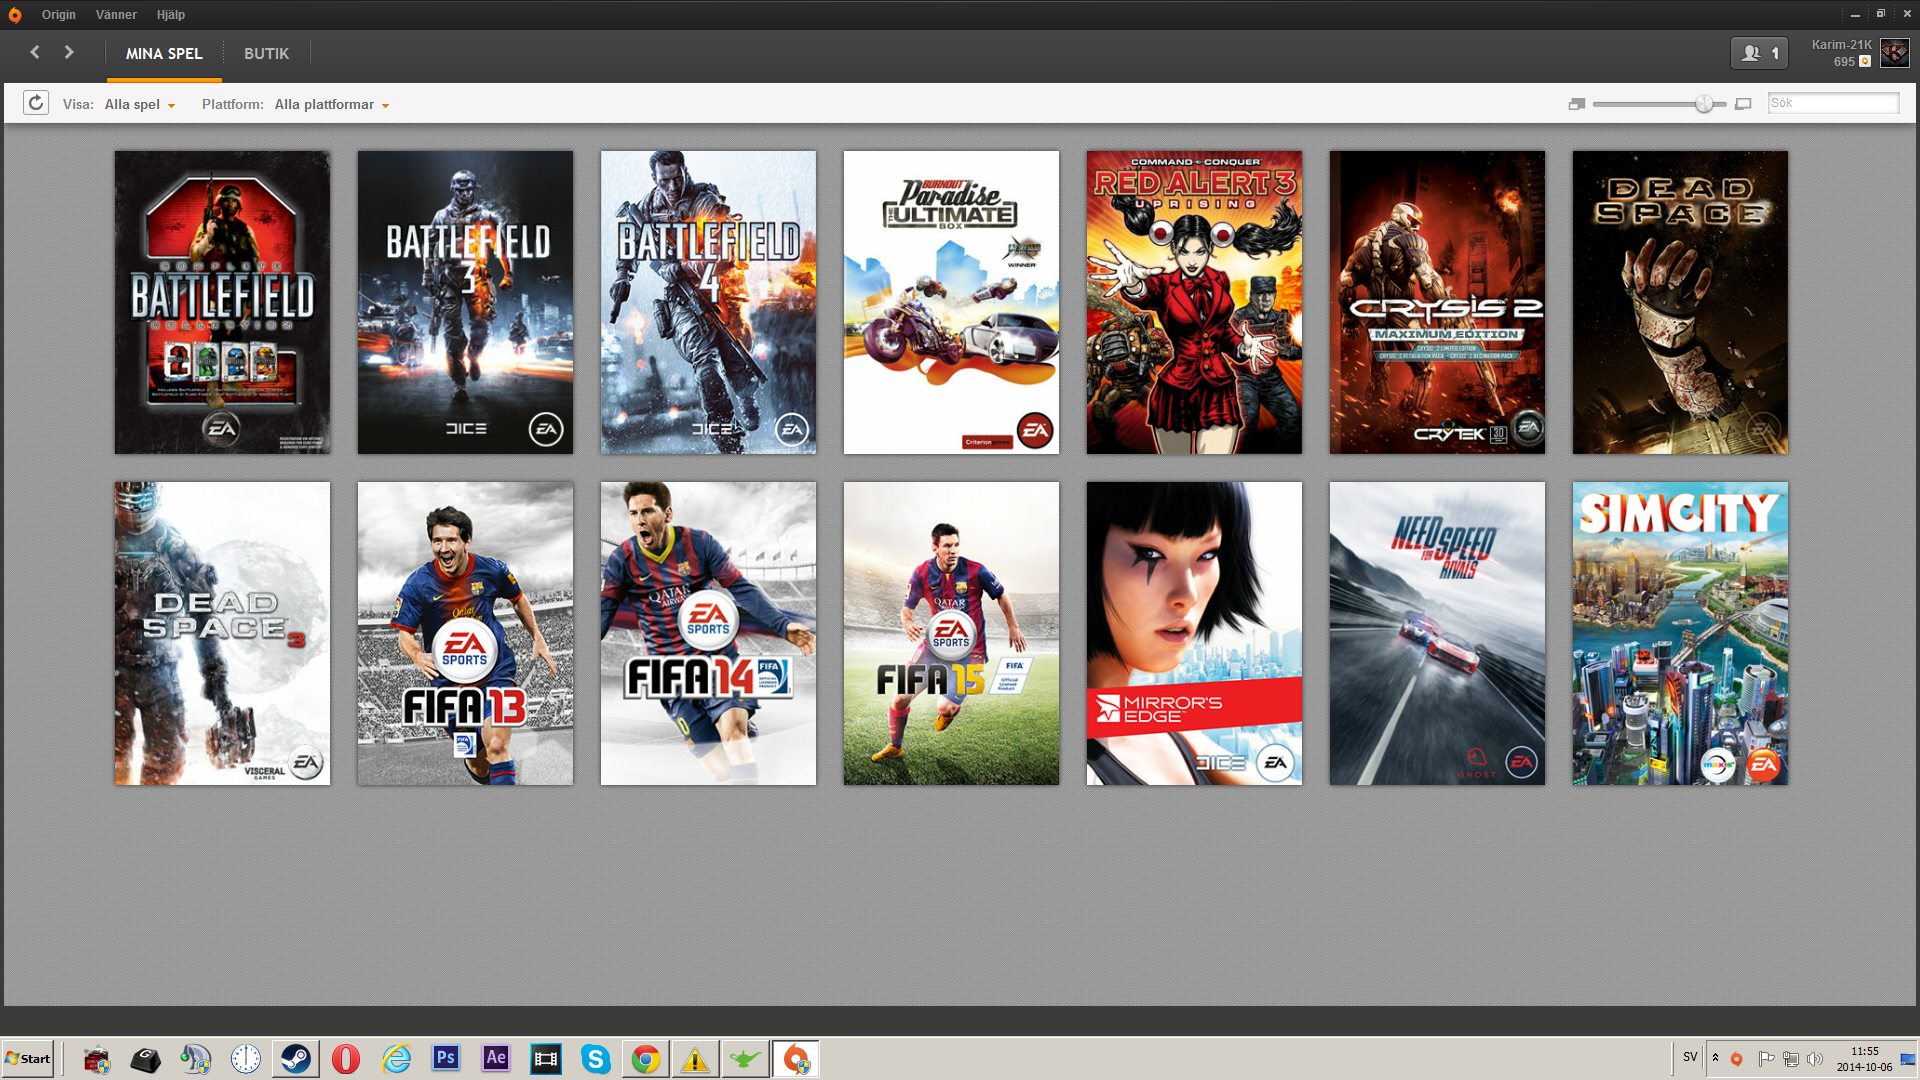Open the friends list button showing 1
1920x1080 pixels.
point(1759,53)
